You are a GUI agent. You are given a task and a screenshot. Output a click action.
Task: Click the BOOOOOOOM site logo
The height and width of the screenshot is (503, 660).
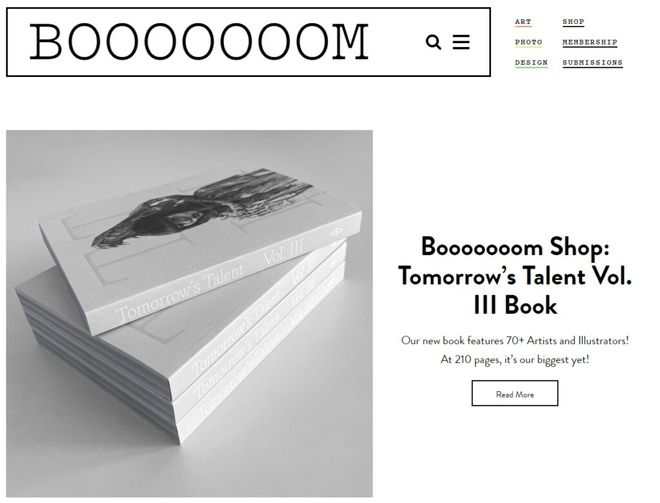[199, 42]
